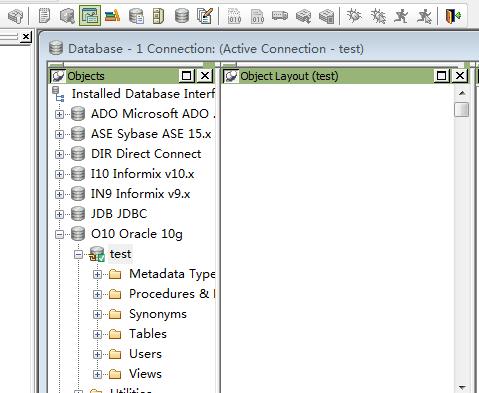479x393 pixels.
Task: Expand the ADO Microsoft ADO node
Action: pos(59,114)
